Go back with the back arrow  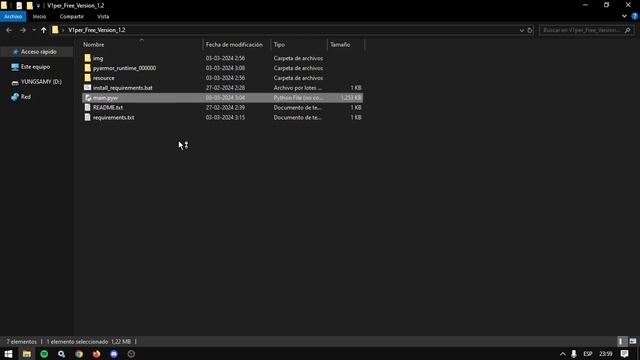point(9,30)
